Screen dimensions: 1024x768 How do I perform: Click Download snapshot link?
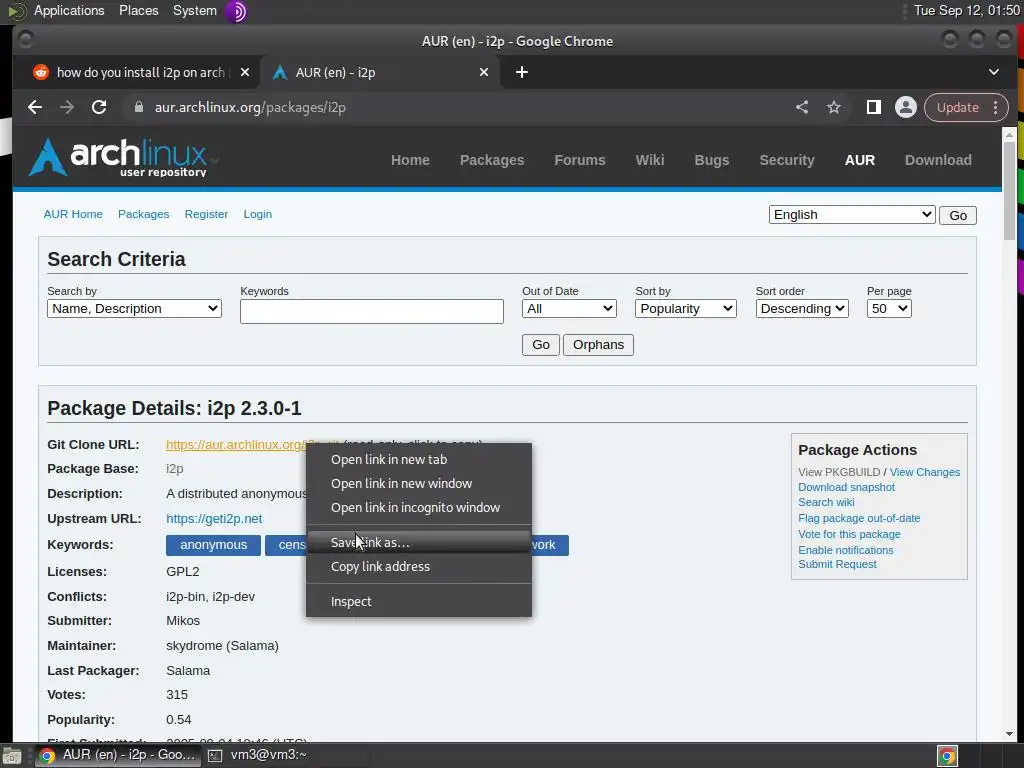click(846, 487)
